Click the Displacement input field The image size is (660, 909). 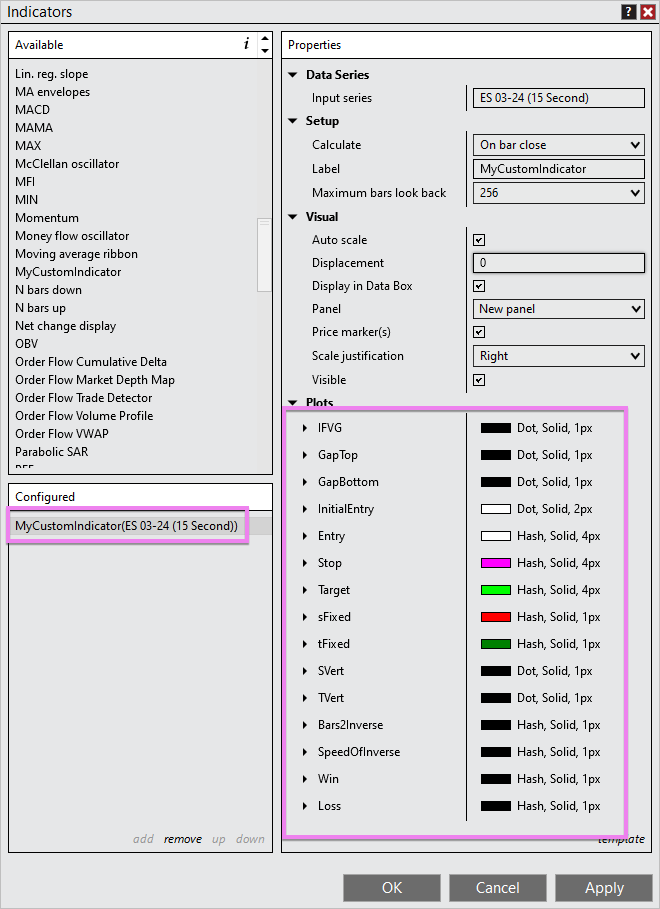(559, 263)
